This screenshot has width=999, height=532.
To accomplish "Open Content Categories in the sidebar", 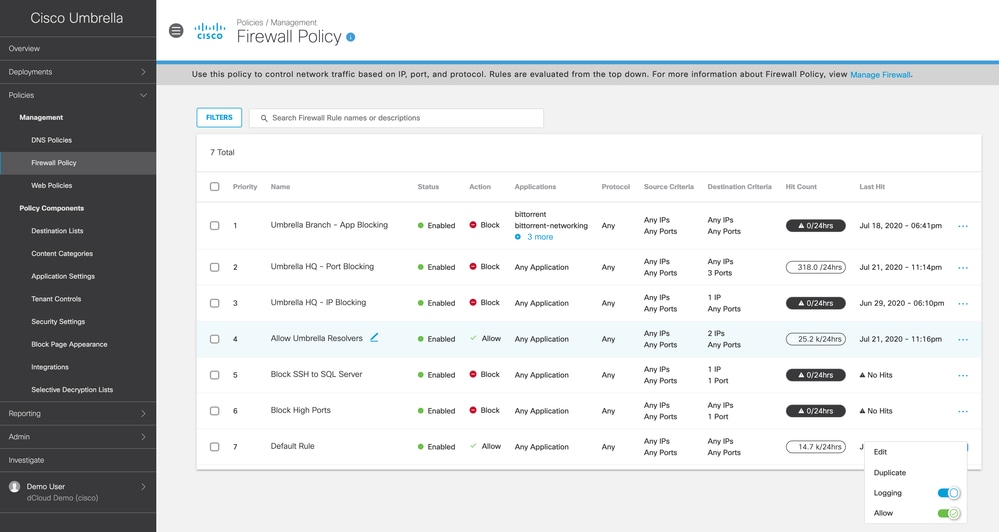I will (62, 254).
